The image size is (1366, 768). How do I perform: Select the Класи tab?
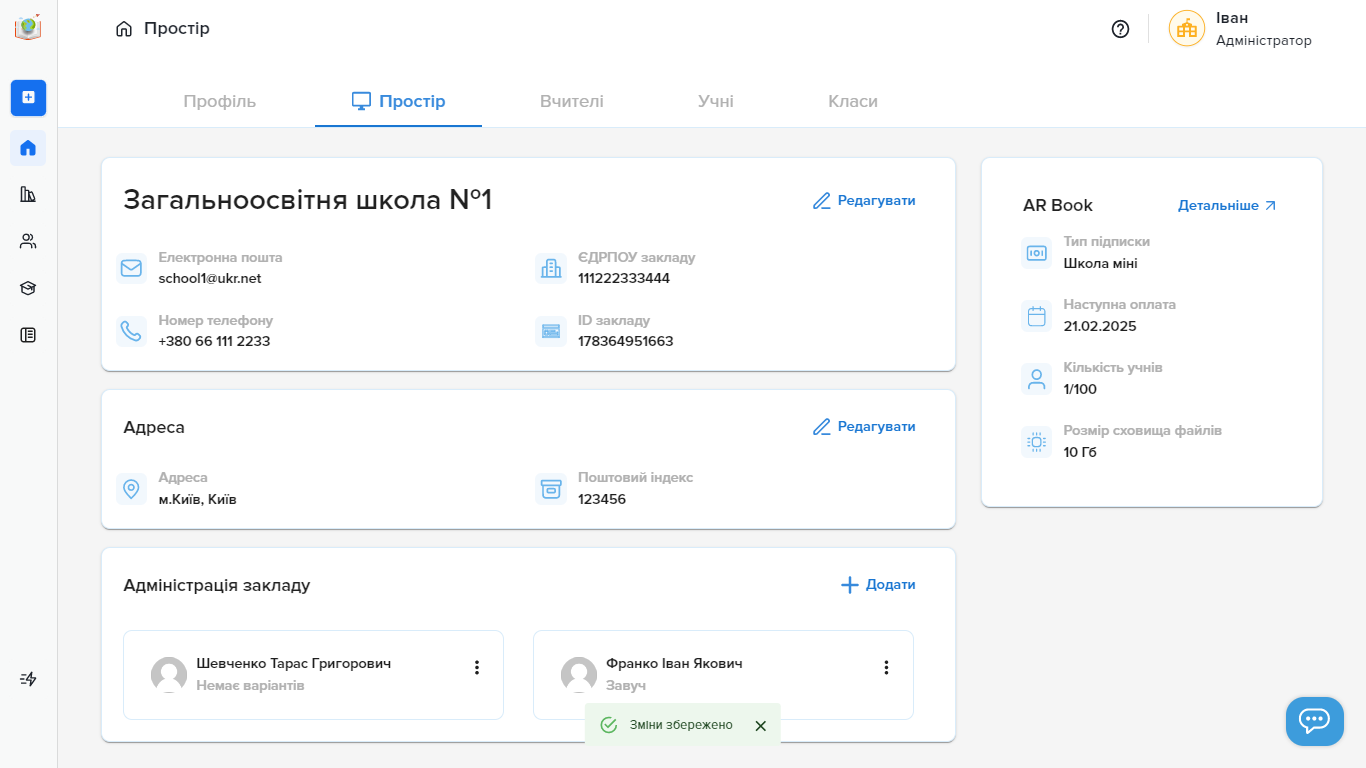point(853,101)
